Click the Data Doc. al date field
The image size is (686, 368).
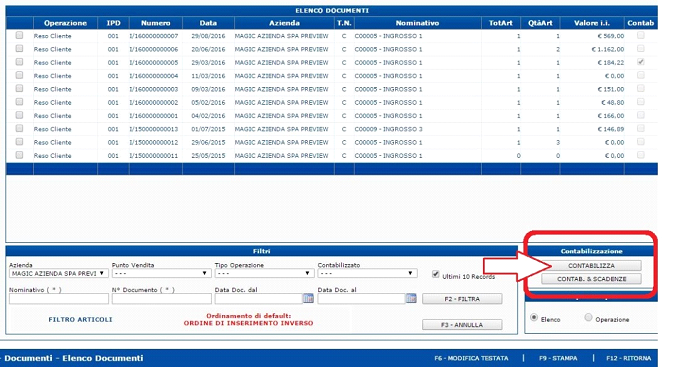coord(361,298)
